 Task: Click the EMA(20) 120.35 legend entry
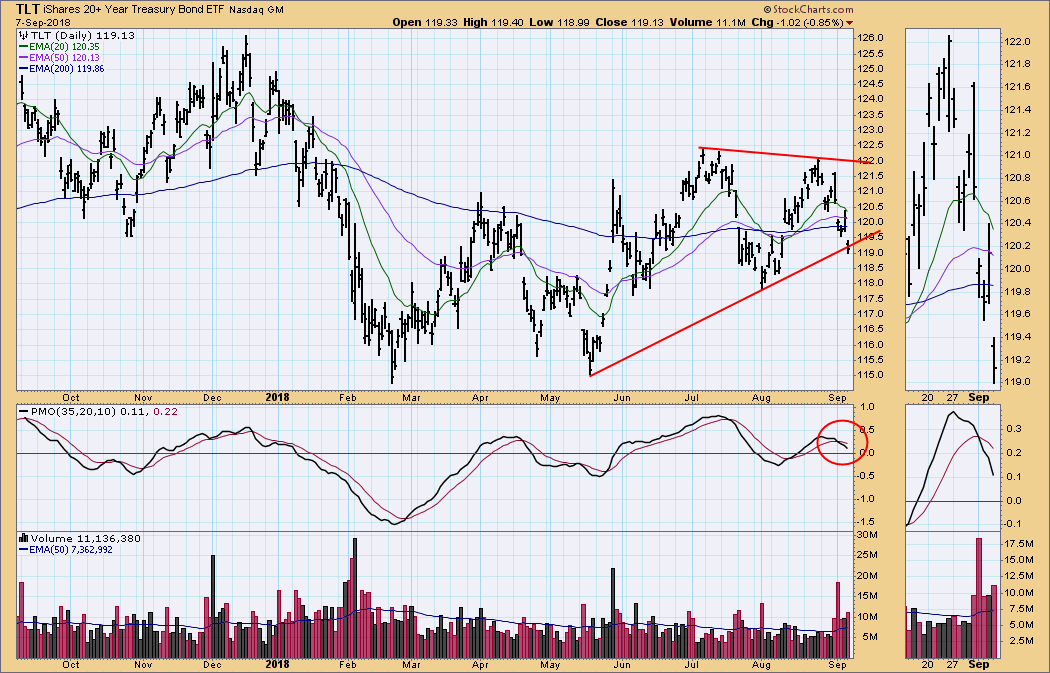[x=64, y=47]
